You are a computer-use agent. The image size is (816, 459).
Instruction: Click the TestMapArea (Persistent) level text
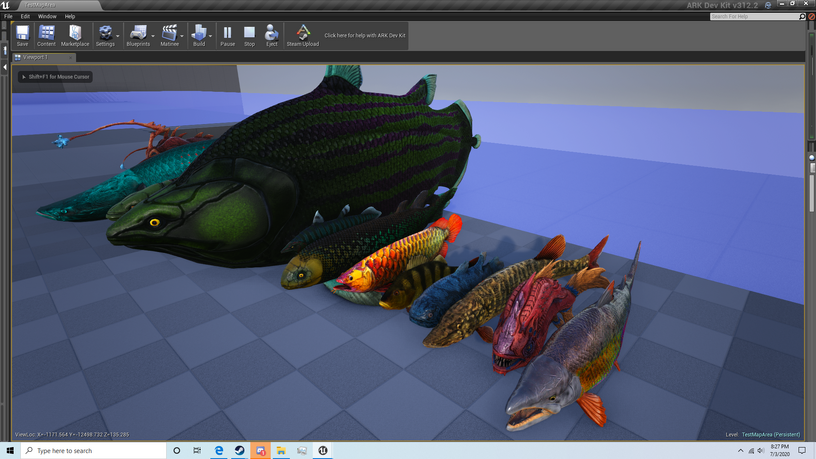point(771,435)
